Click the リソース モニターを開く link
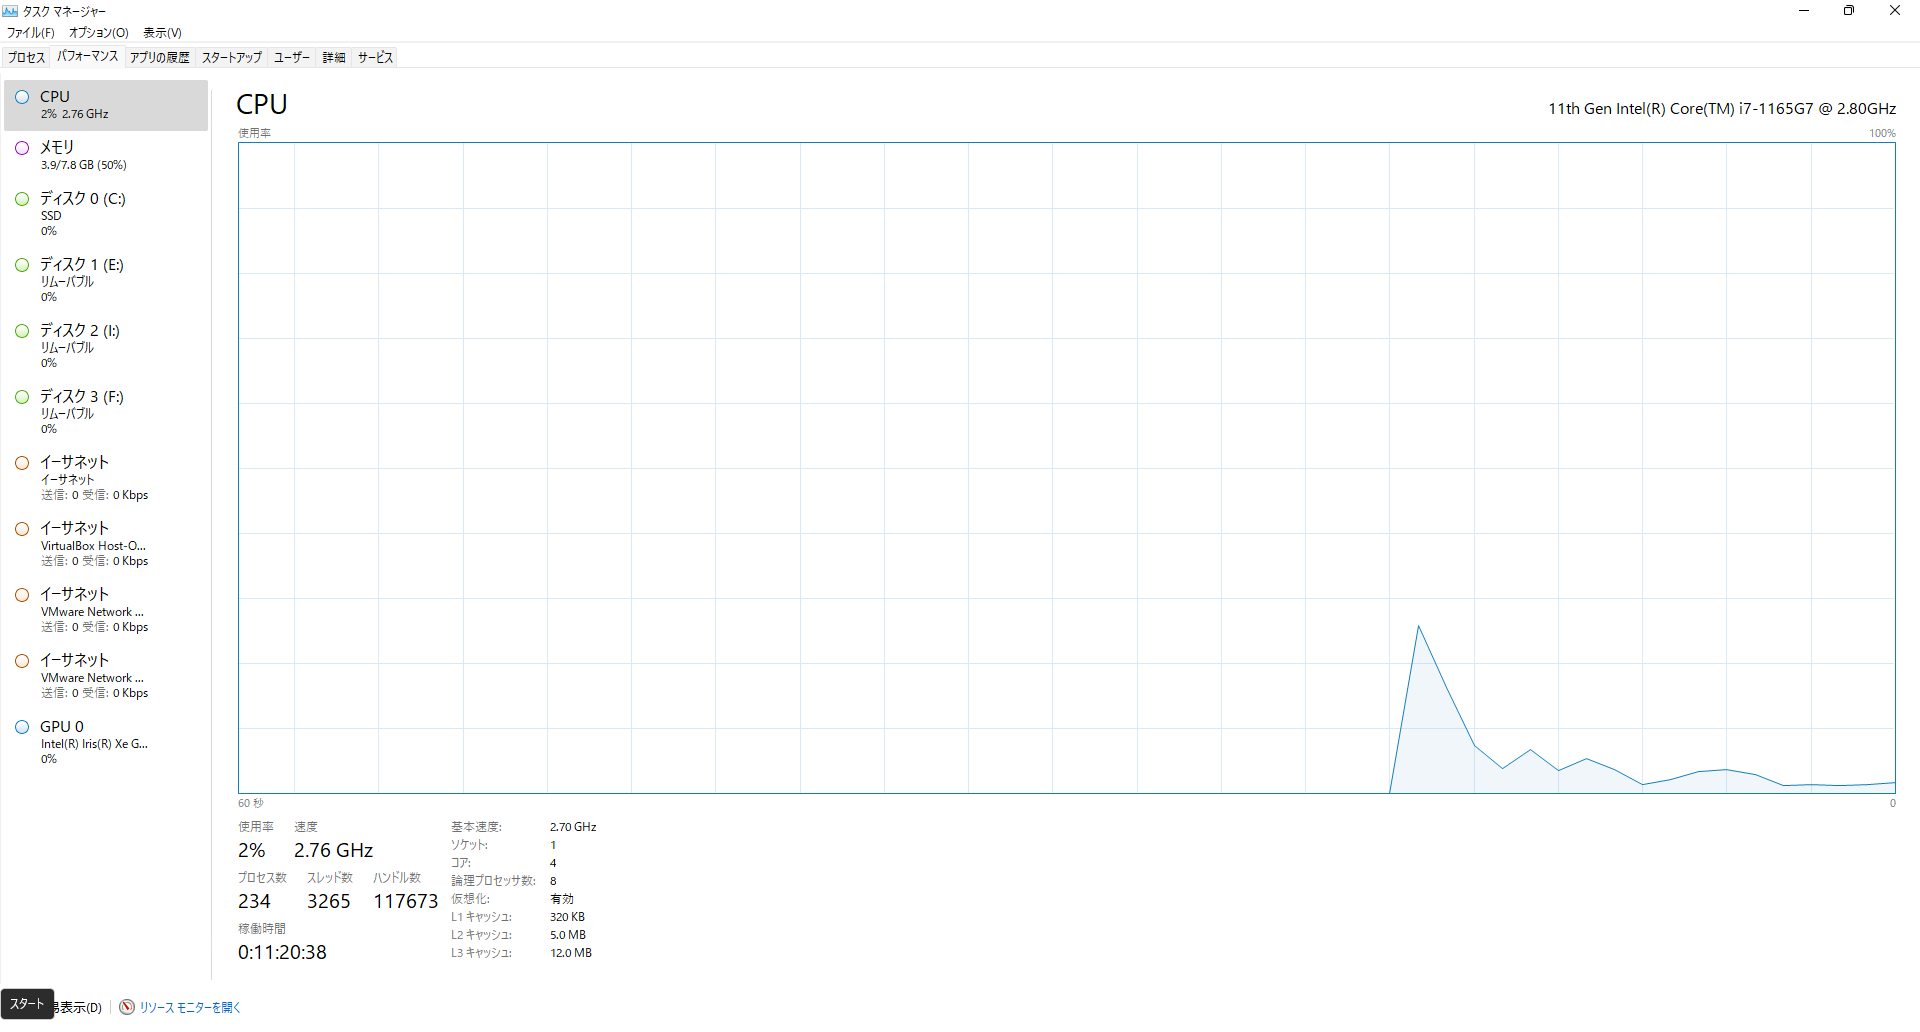The width and height of the screenshot is (1920, 1032). point(190,1007)
